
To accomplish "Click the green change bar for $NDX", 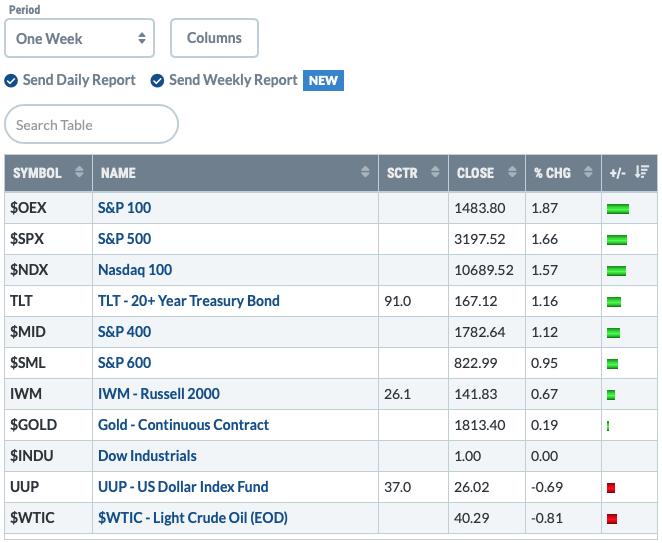I will (616, 271).
